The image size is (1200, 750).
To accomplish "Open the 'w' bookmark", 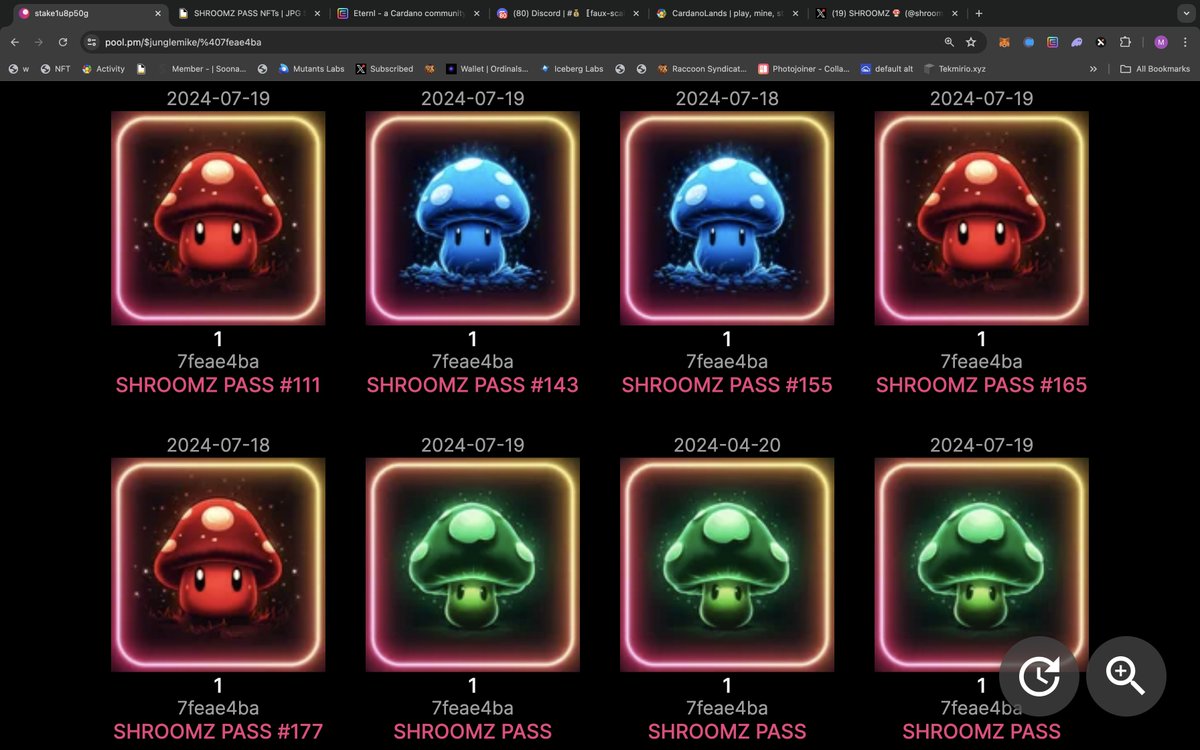I will point(19,69).
